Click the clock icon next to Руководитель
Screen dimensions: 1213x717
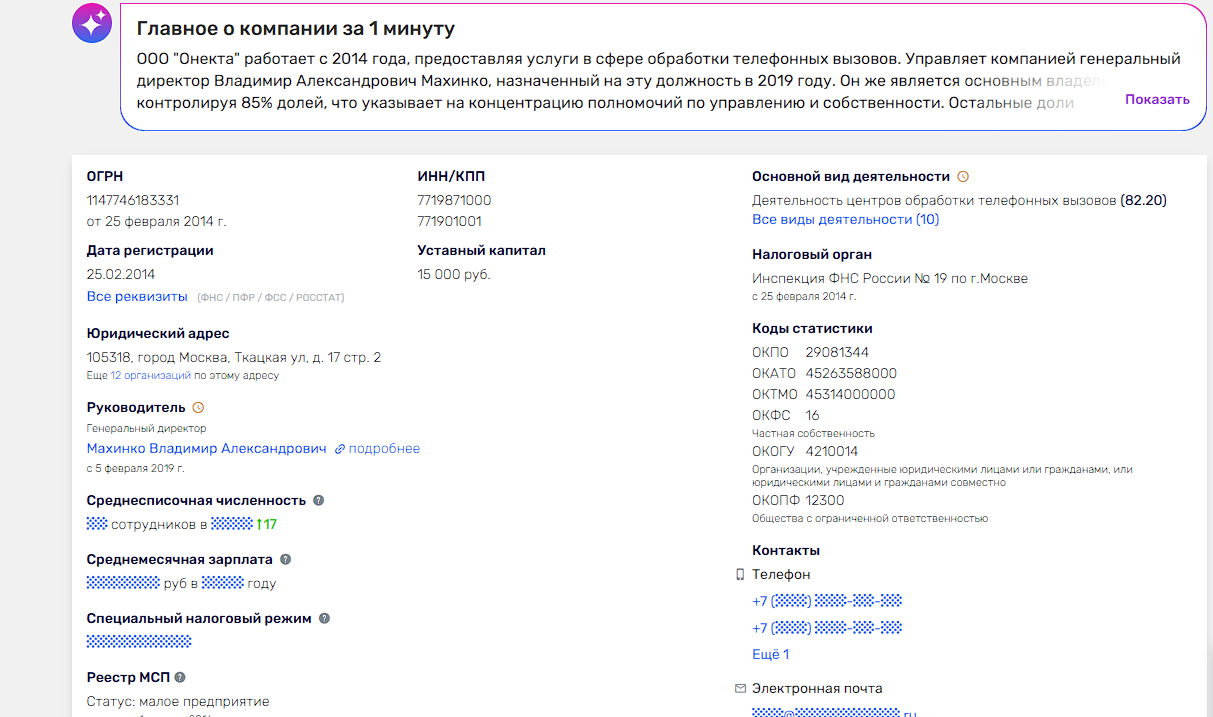coord(198,408)
